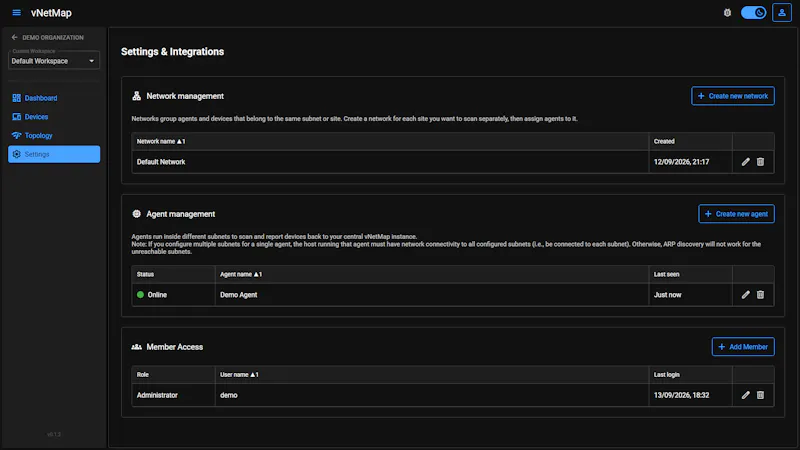
Task: Open the hamburger navigation menu
Action: [x=16, y=13]
